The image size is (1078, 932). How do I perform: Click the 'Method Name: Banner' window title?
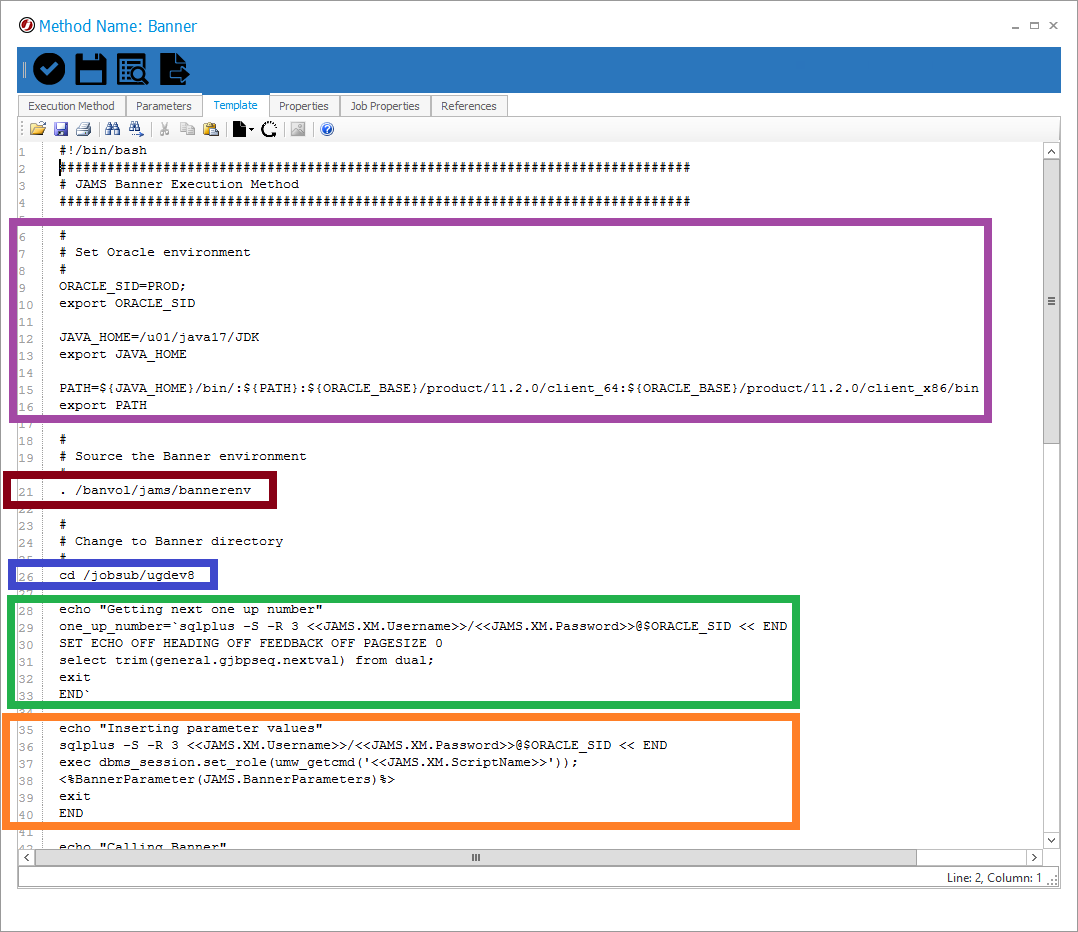point(118,26)
